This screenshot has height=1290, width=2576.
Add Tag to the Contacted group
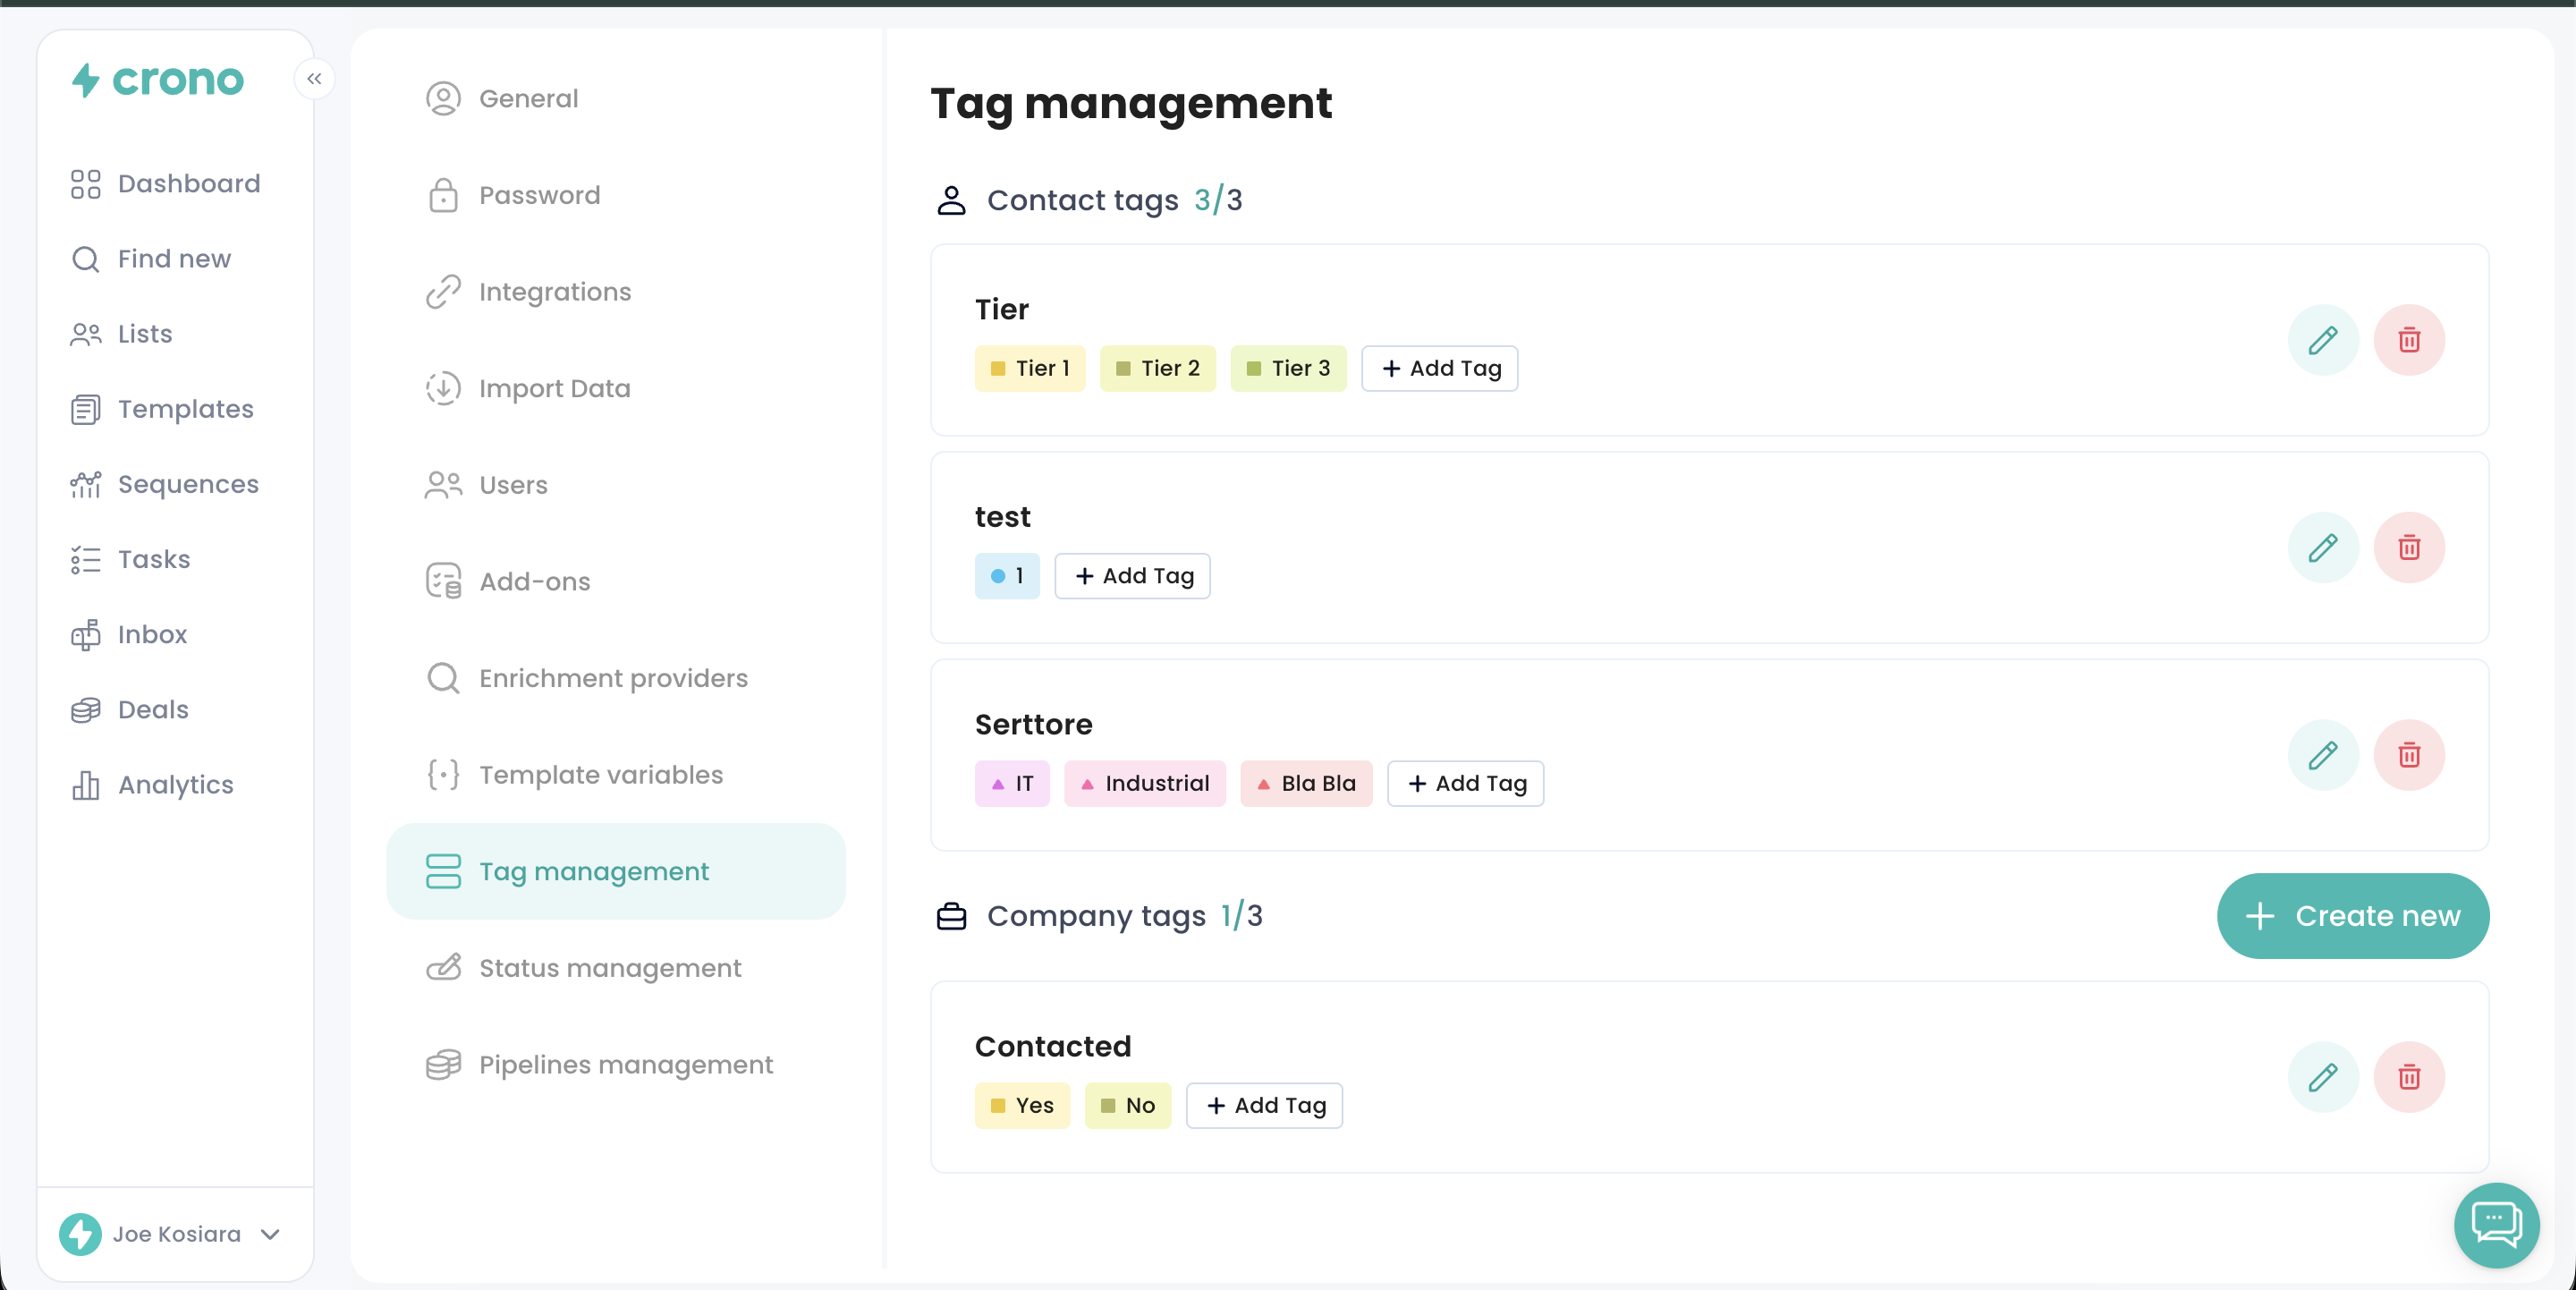tap(1264, 1106)
